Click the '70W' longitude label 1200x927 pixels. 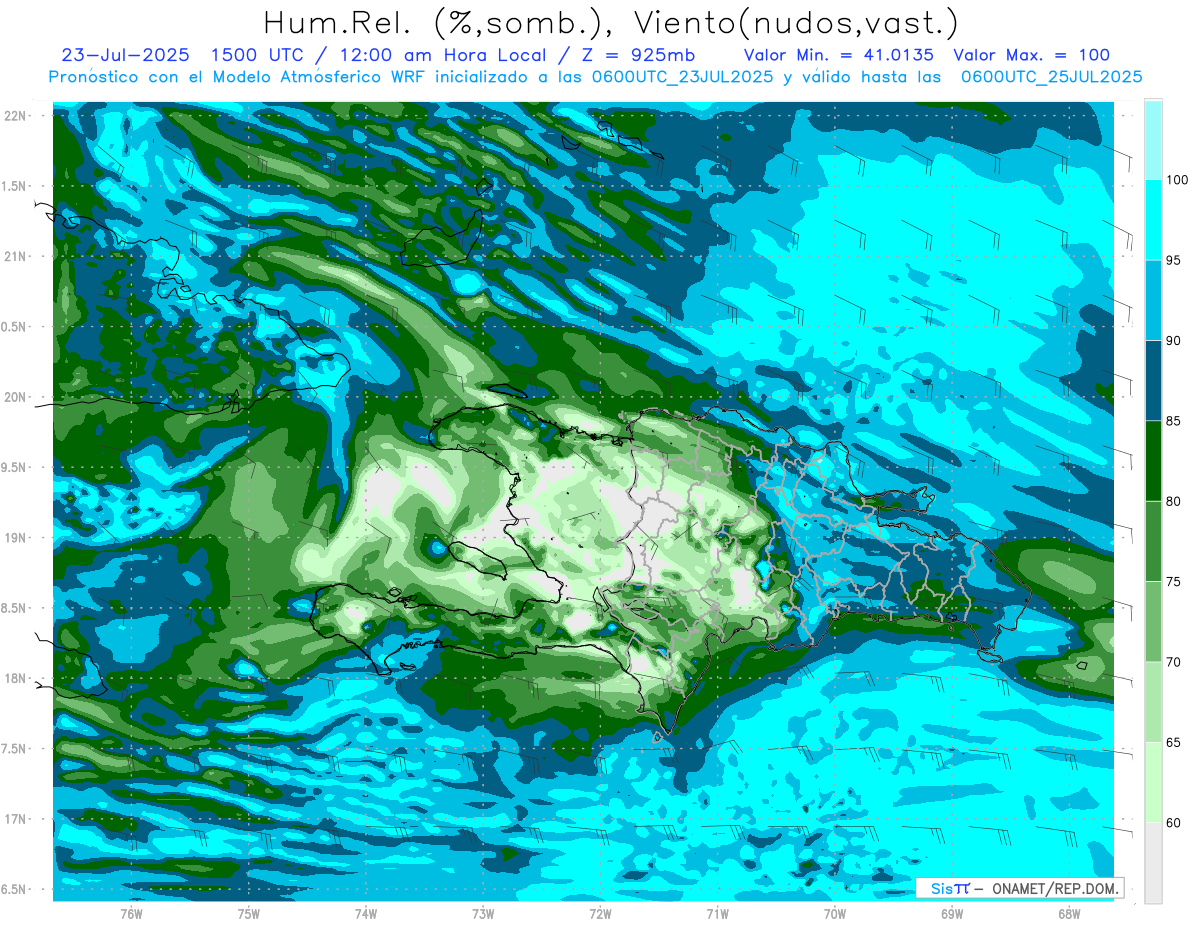point(835,913)
